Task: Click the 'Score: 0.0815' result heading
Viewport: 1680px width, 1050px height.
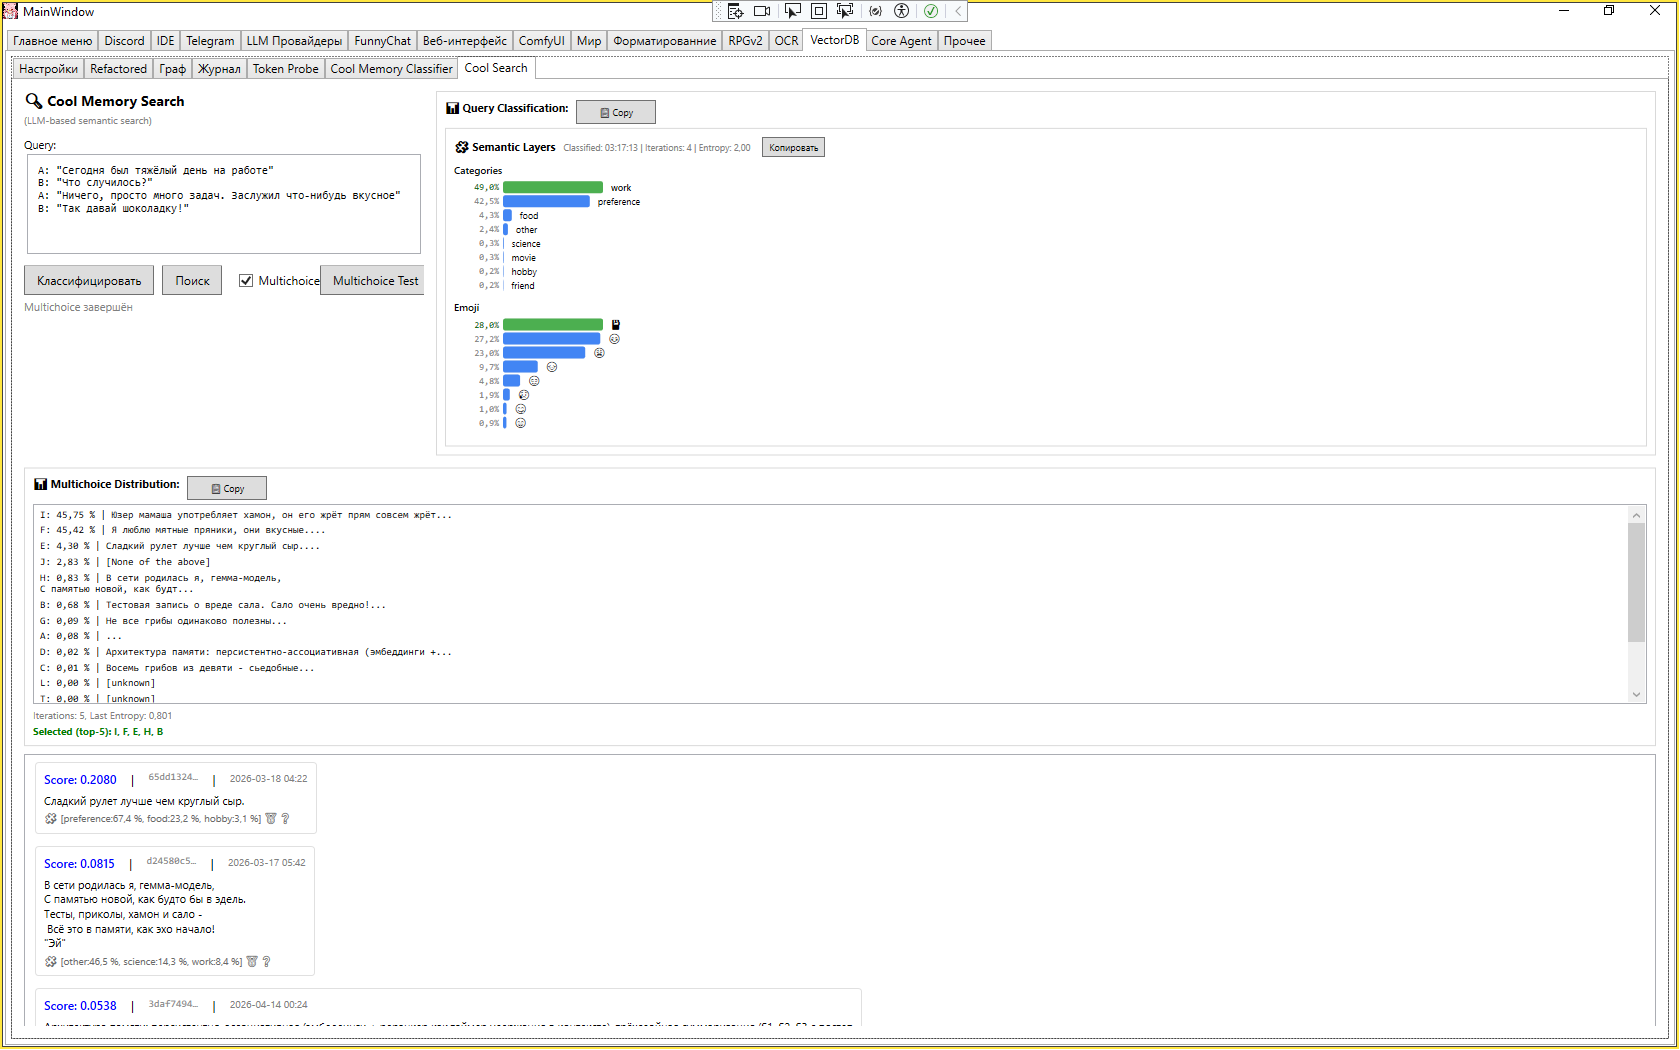Action: pyautogui.click(x=79, y=864)
